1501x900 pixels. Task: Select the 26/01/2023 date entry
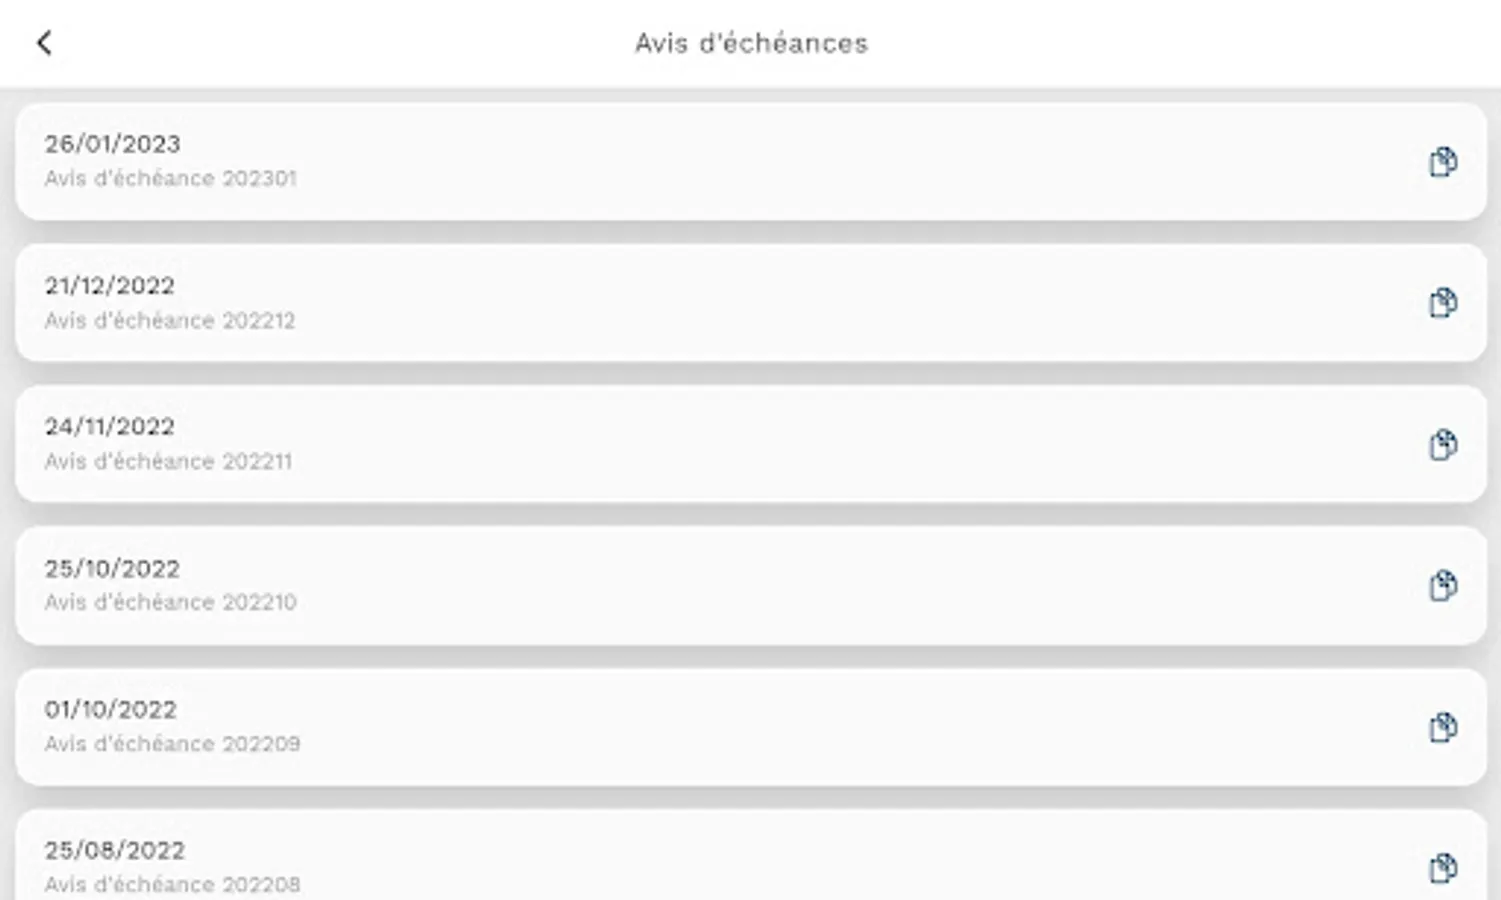pyautogui.click(x=112, y=144)
